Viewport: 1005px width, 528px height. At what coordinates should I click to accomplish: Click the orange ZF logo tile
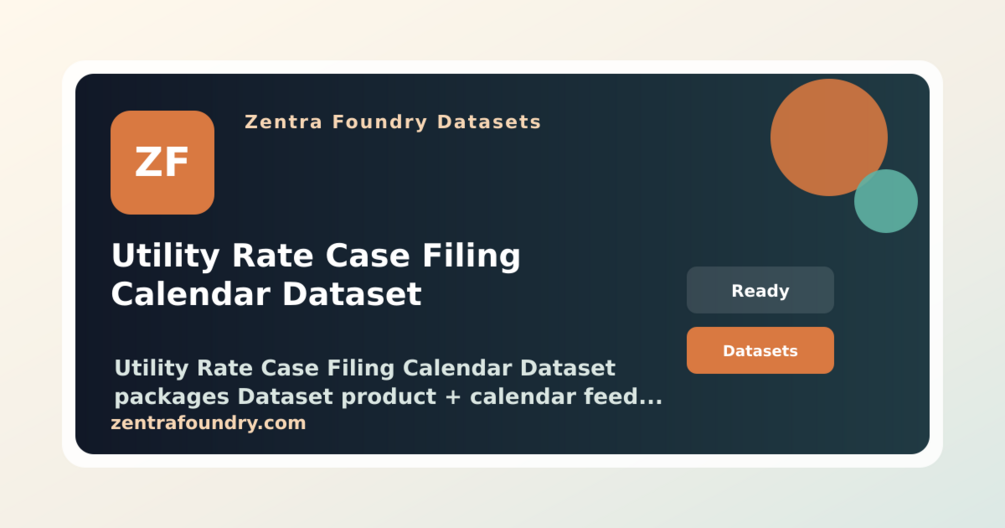click(162, 162)
